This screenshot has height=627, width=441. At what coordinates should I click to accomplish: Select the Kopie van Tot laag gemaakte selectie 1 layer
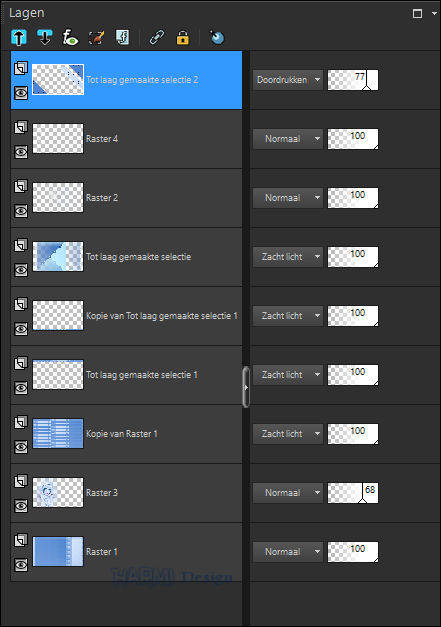click(x=126, y=316)
